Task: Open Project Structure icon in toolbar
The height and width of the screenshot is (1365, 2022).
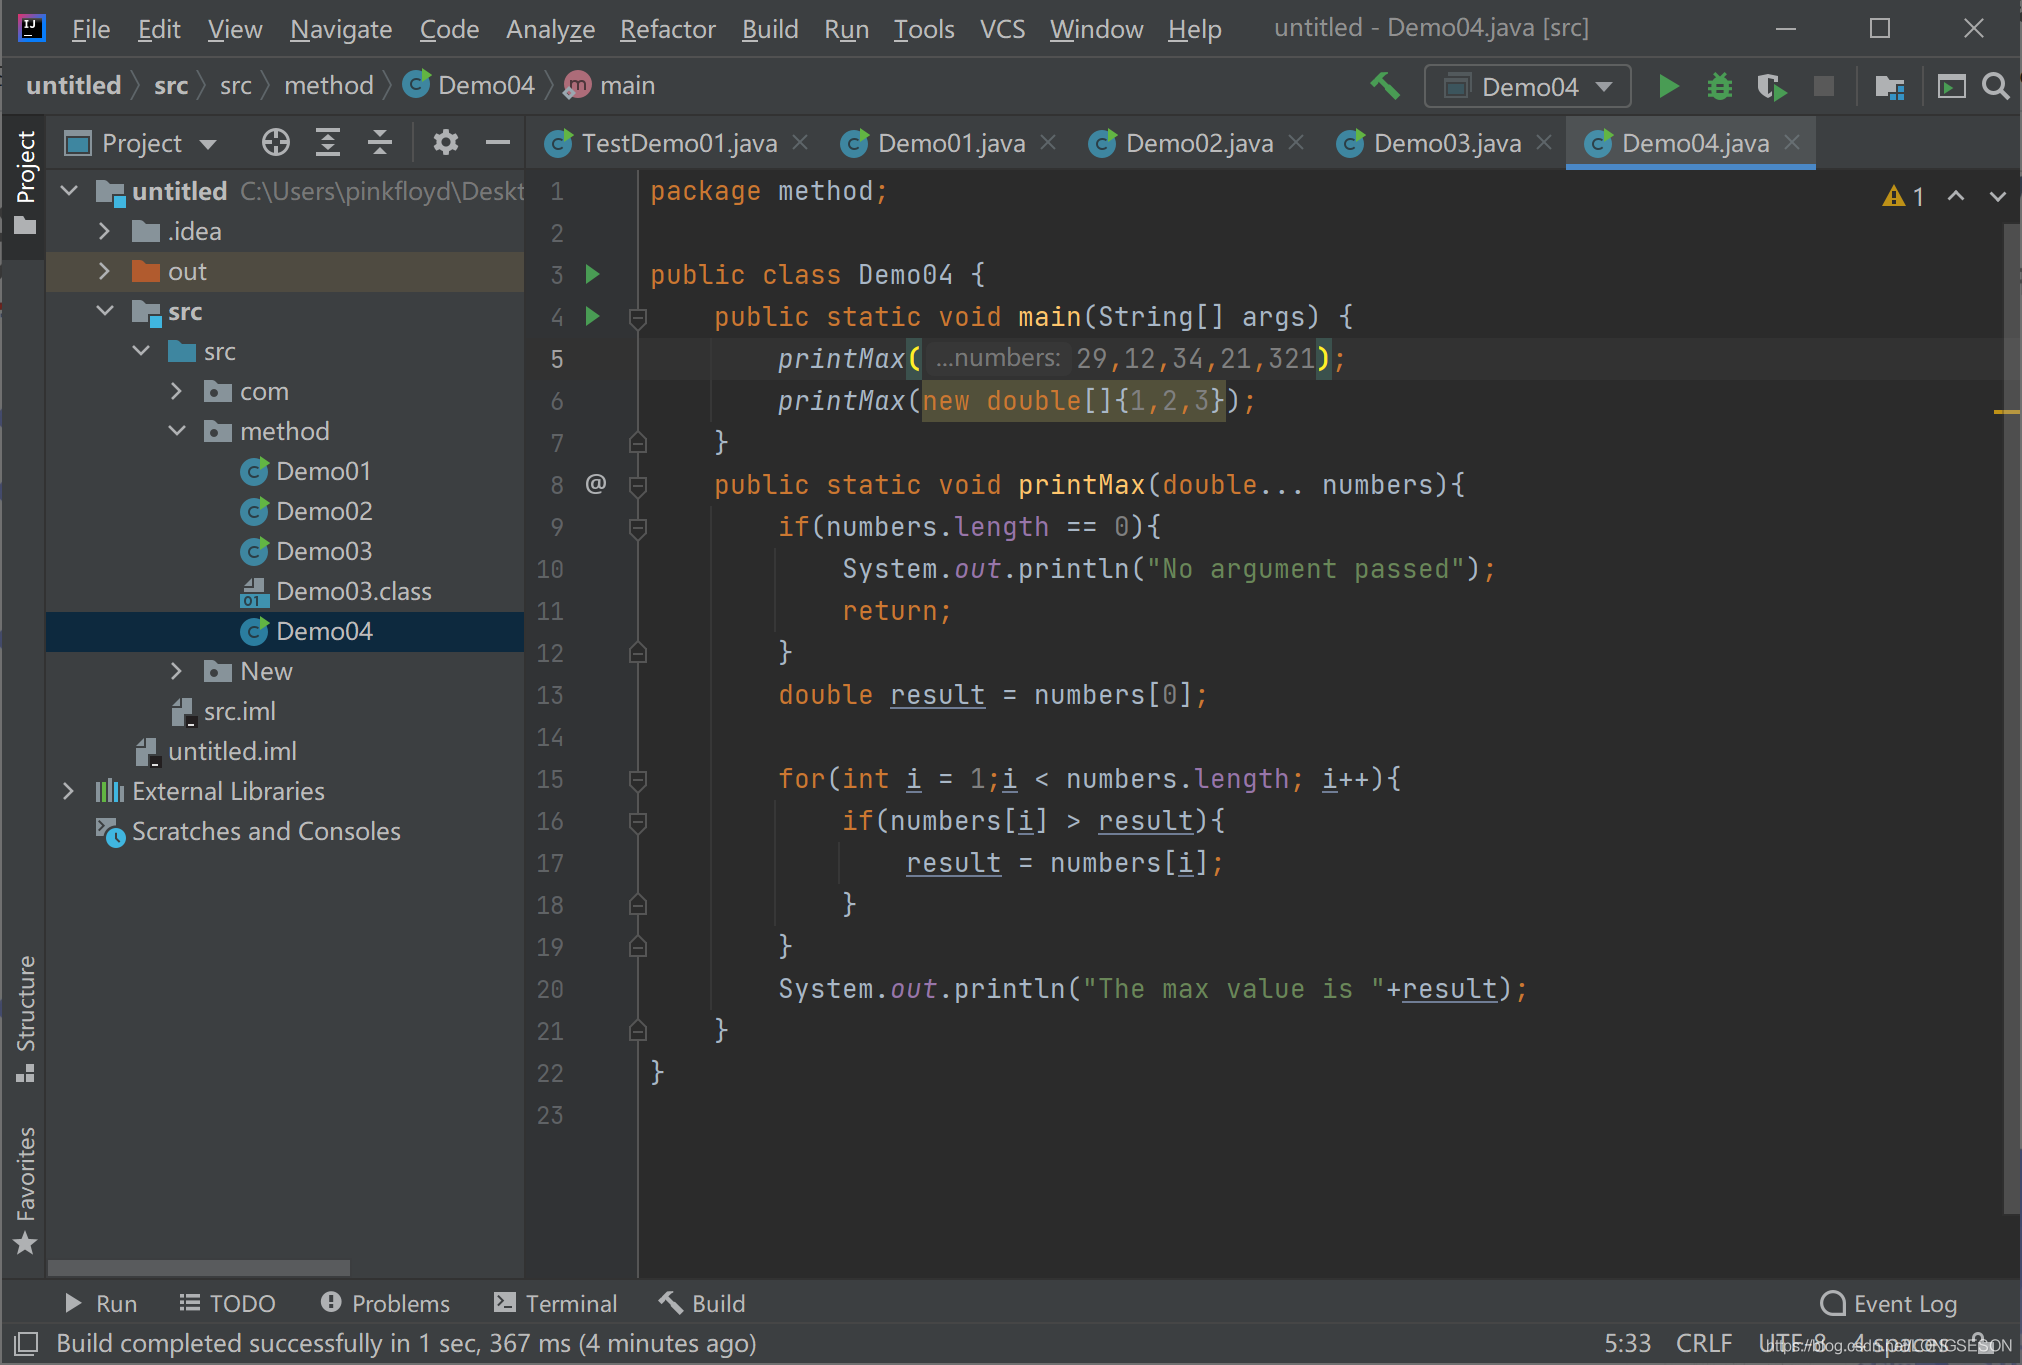Action: 1889,86
